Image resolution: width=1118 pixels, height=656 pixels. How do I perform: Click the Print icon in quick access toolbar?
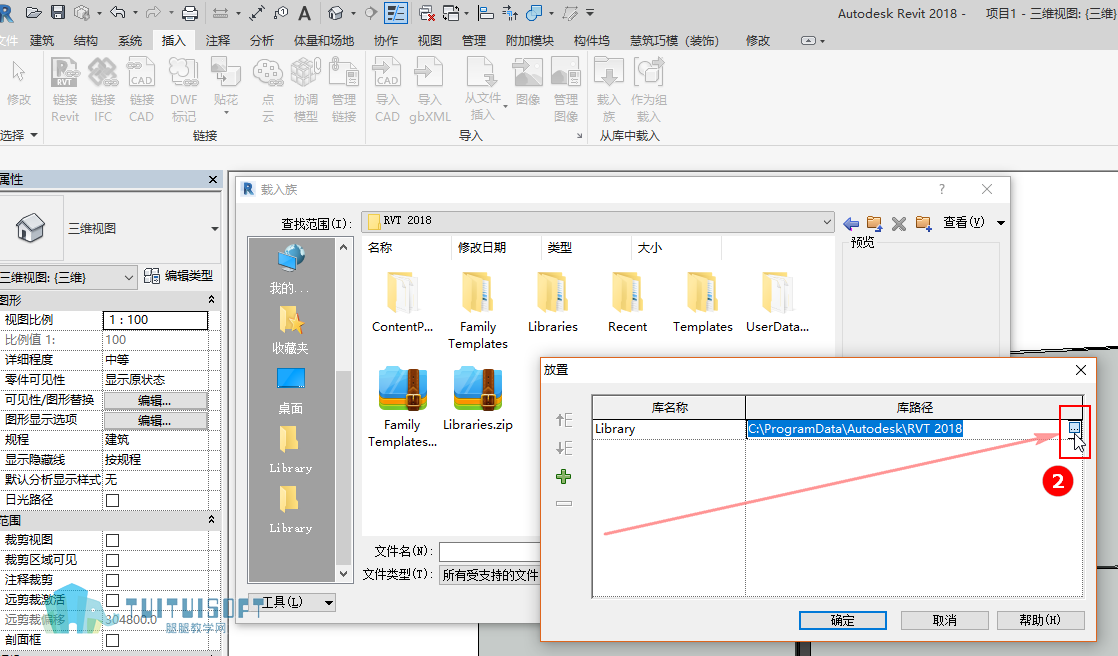click(x=190, y=12)
